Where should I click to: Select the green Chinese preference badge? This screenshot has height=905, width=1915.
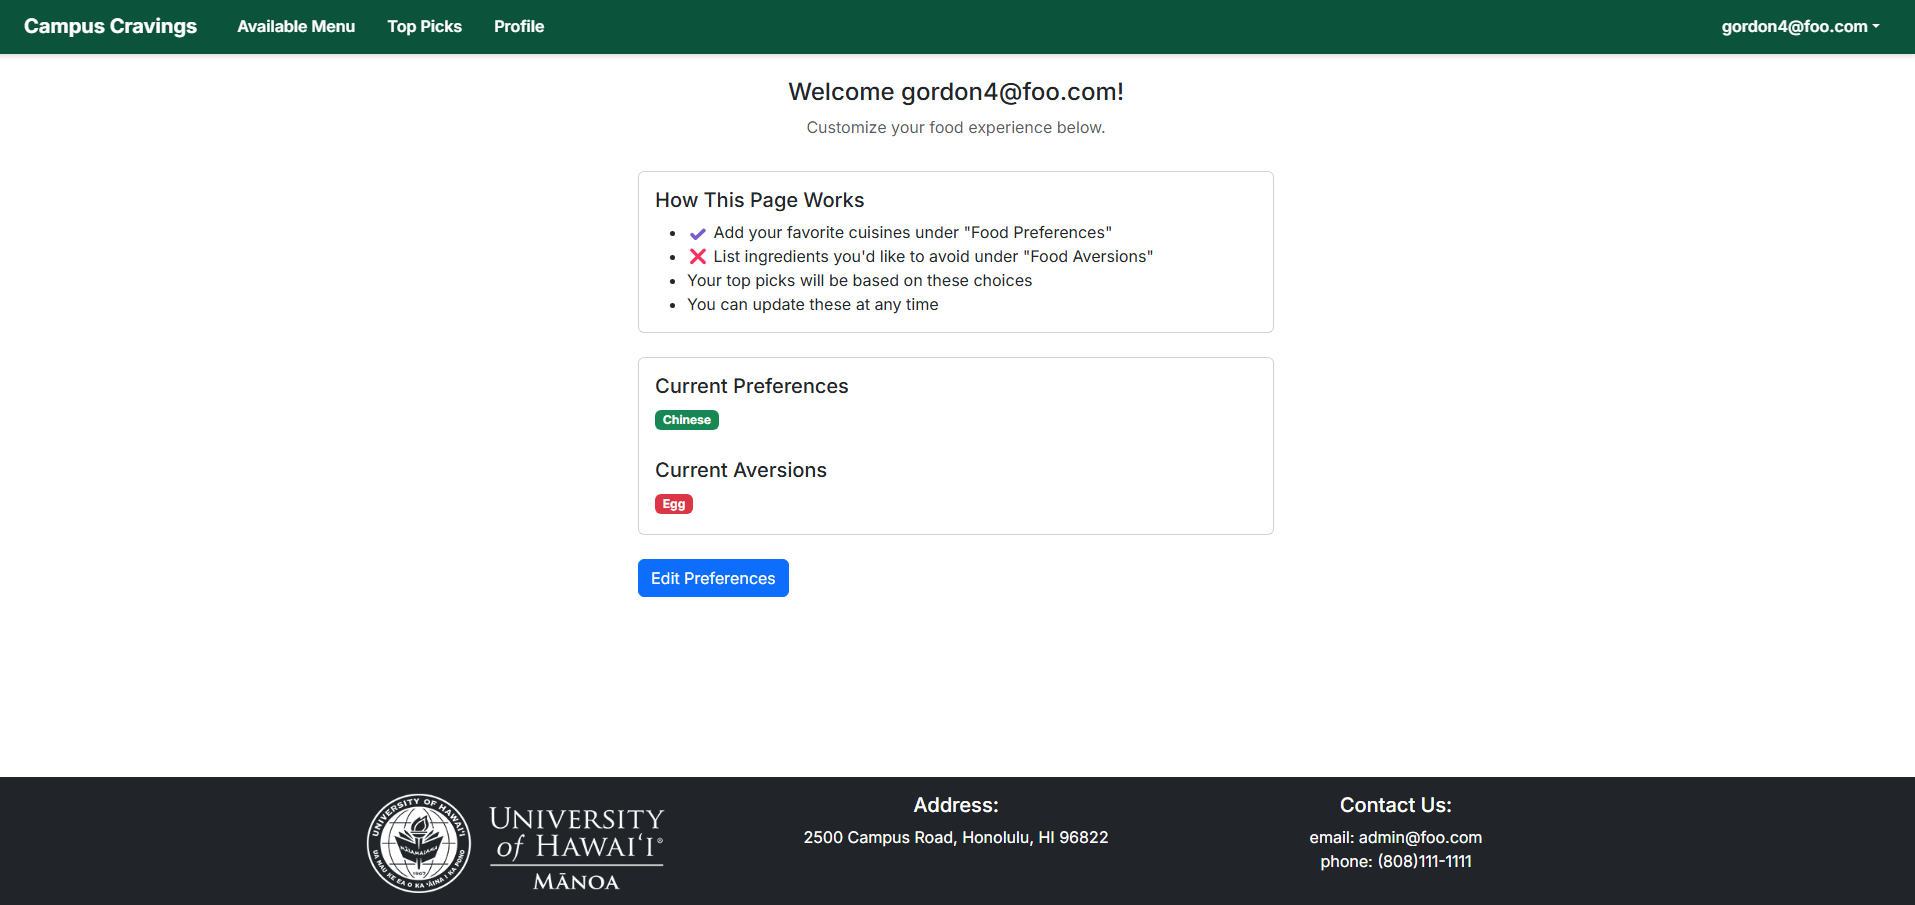pos(686,420)
